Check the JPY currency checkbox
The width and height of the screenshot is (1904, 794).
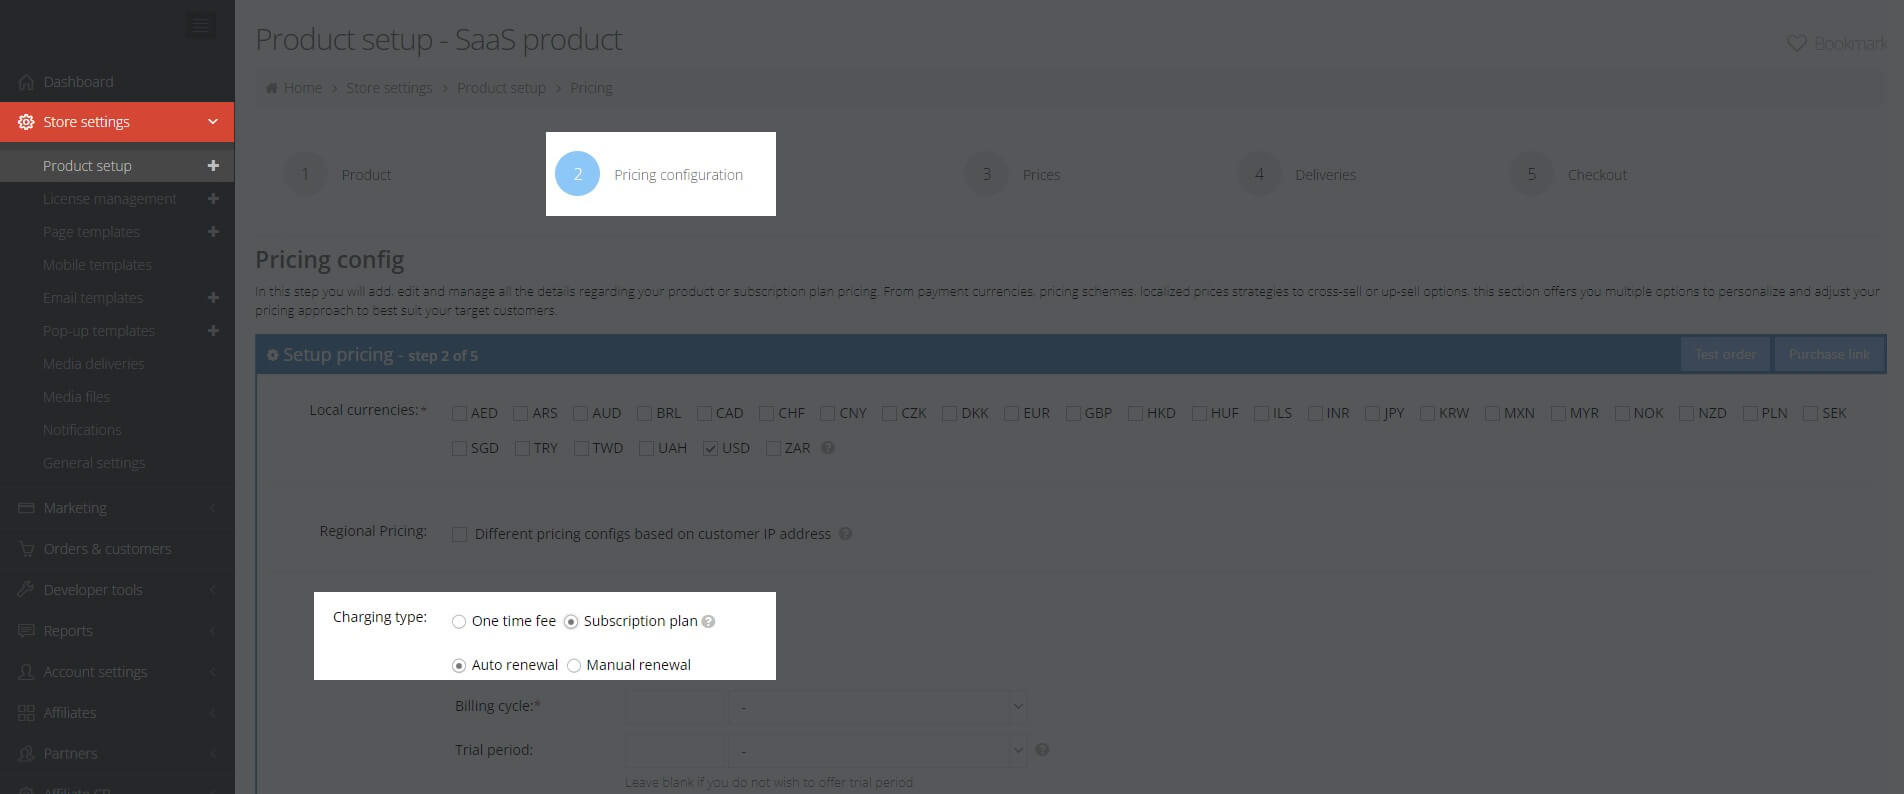[1373, 414]
